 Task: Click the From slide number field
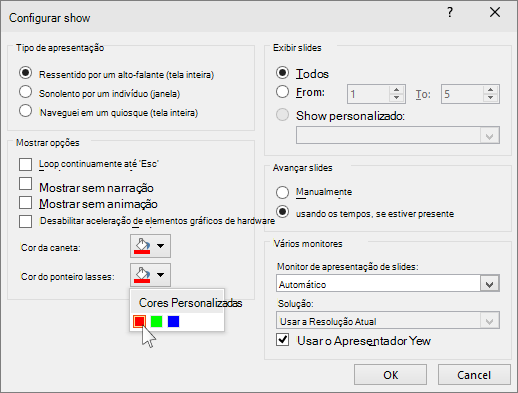pos(368,94)
